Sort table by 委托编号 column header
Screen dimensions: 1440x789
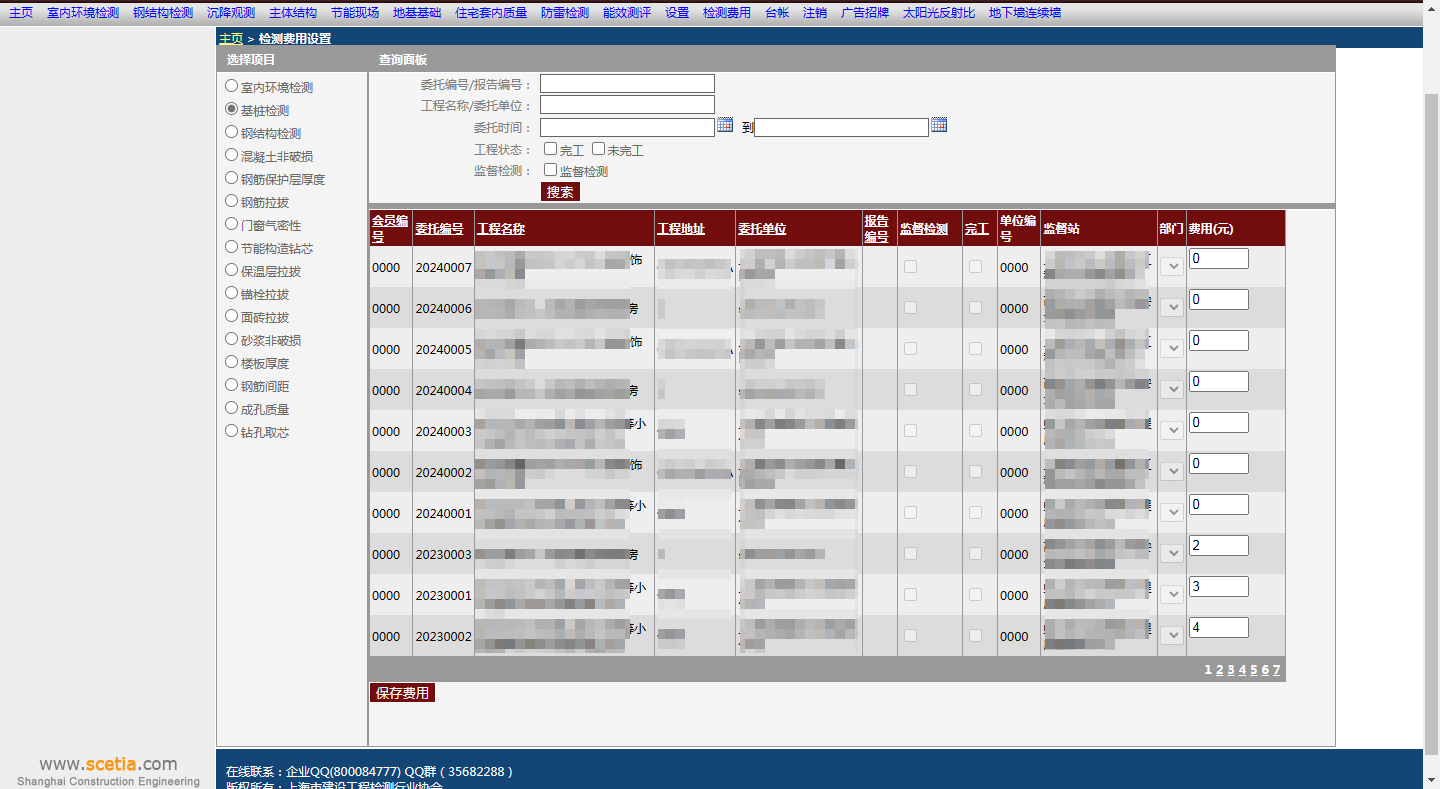point(439,229)
